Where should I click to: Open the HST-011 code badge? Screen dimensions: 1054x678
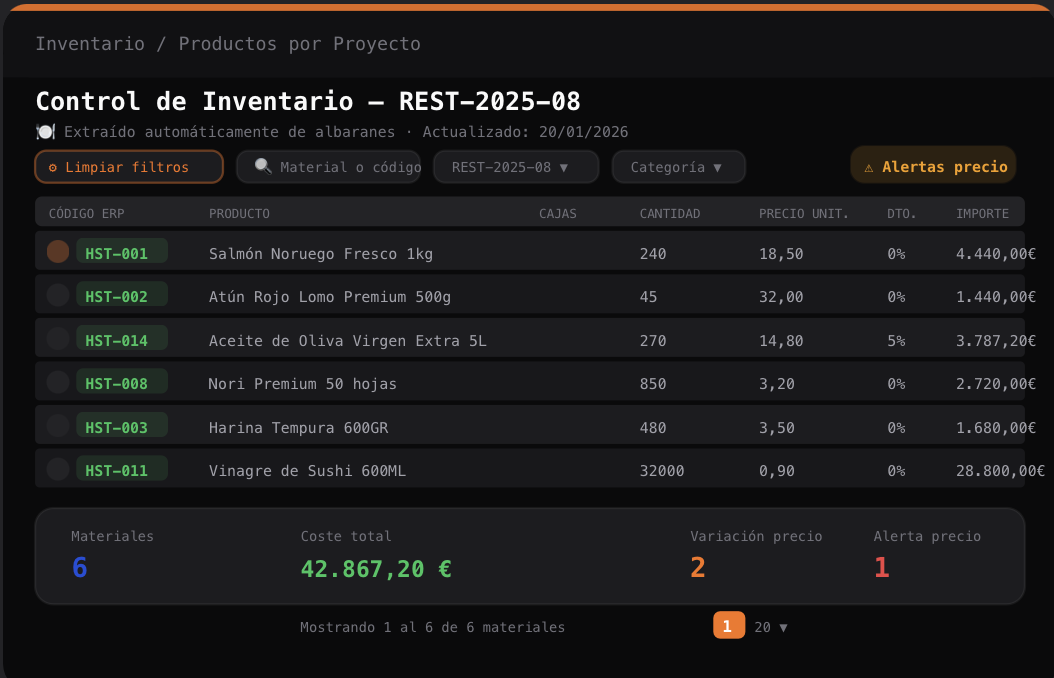(x=122, y=468)
